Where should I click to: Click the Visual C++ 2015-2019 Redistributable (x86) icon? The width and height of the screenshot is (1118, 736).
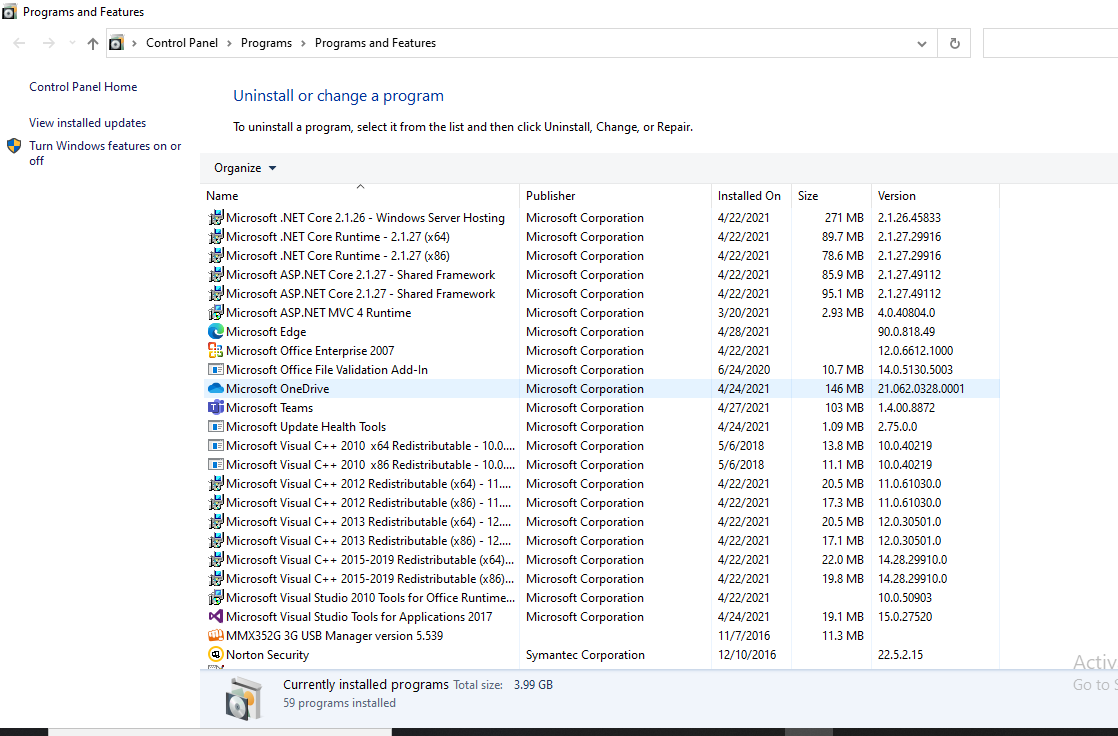(215, 578)
